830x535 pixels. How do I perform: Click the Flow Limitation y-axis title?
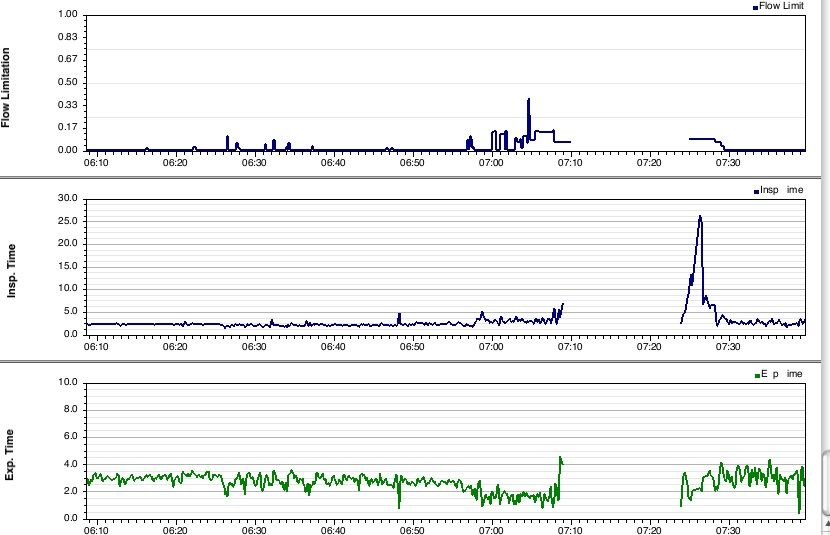(7, 86)
